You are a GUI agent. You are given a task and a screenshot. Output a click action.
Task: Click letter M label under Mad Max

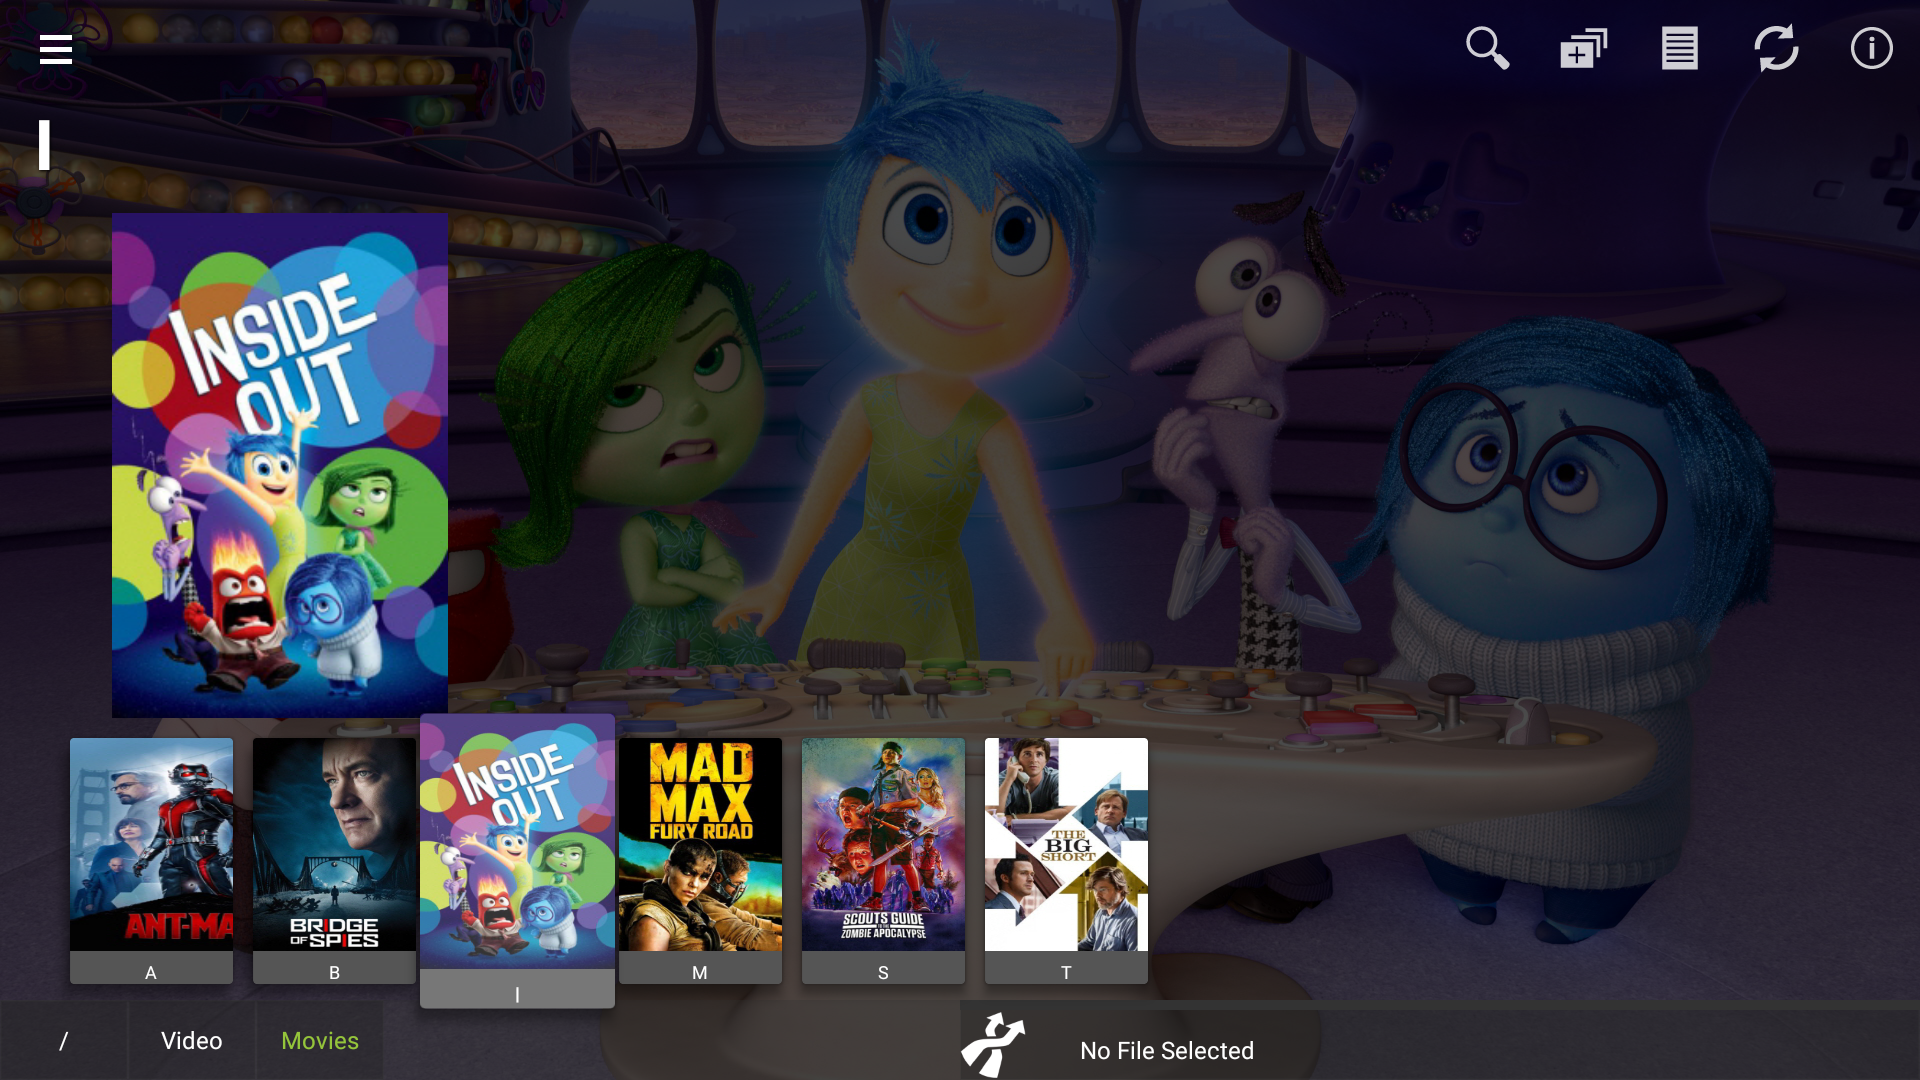pyautogui.click(x=700, y=972)
